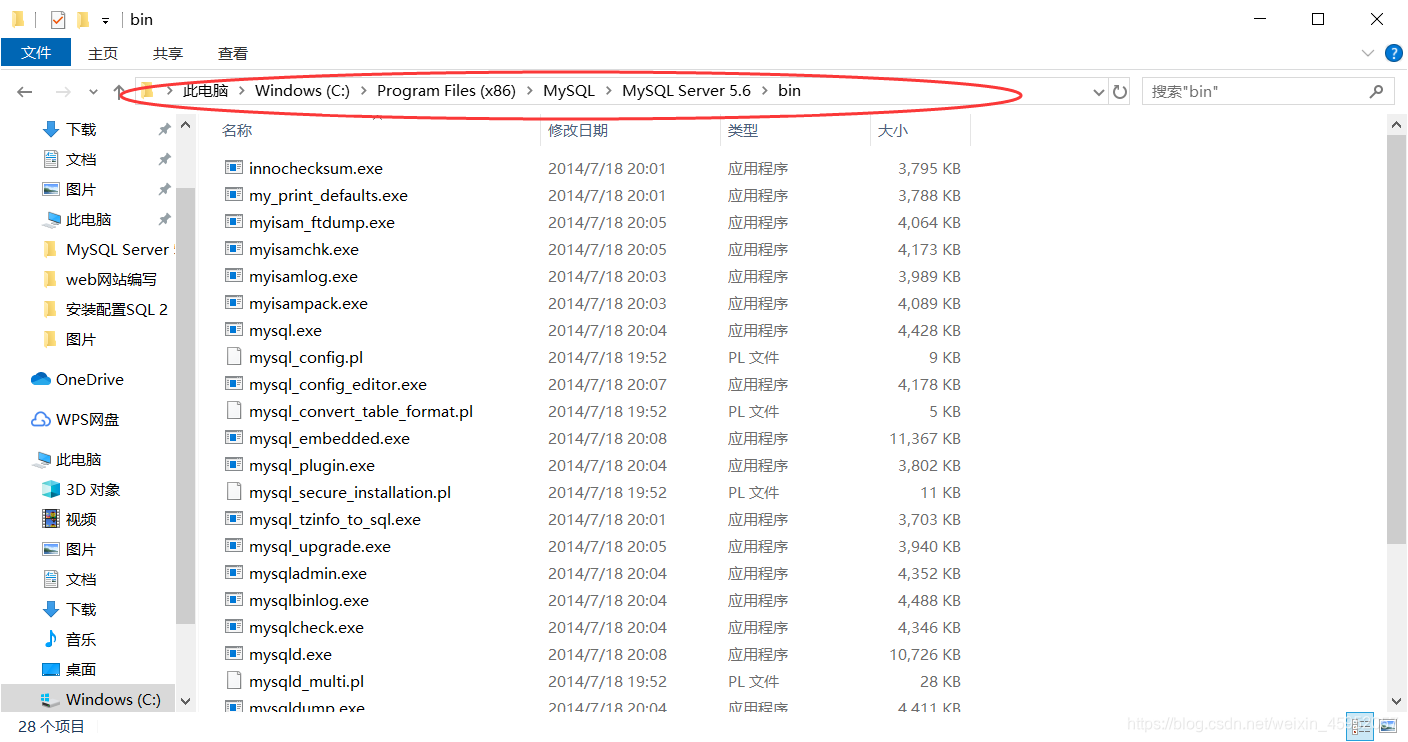Click the innochecksum.exe file icon

234,168
